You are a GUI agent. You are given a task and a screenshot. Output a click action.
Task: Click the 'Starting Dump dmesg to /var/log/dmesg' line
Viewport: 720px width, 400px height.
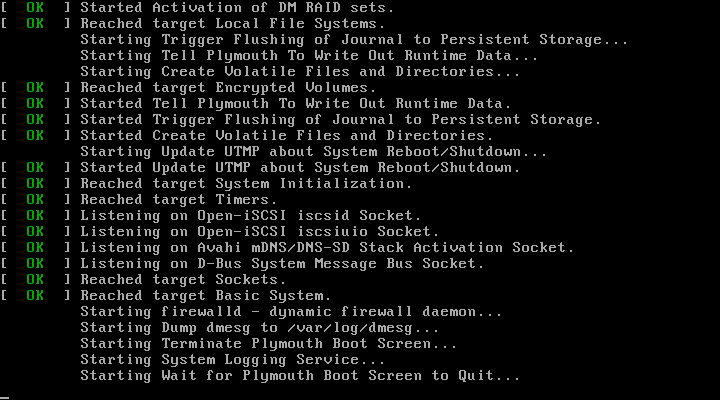click(x=260, y=328)
